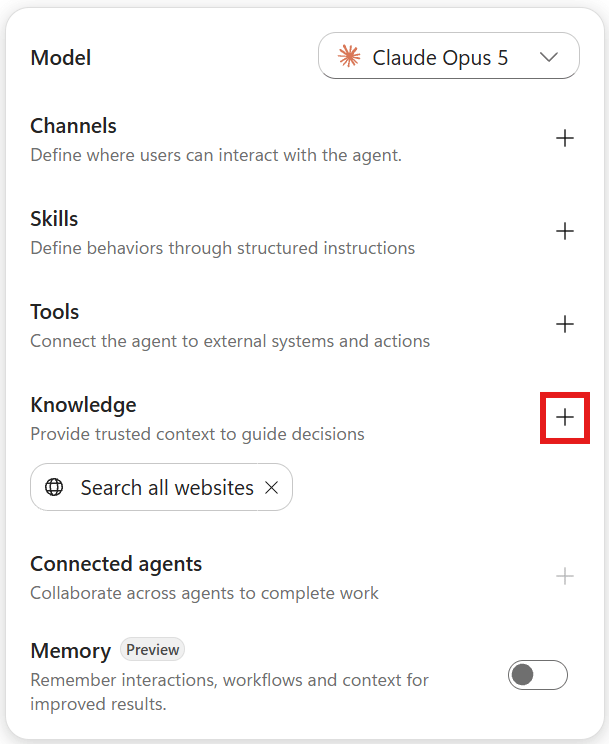The height and width of the screenshot is (744, 609).
Task: Add a knowledge source with plus icon
Action: (565, 418)
